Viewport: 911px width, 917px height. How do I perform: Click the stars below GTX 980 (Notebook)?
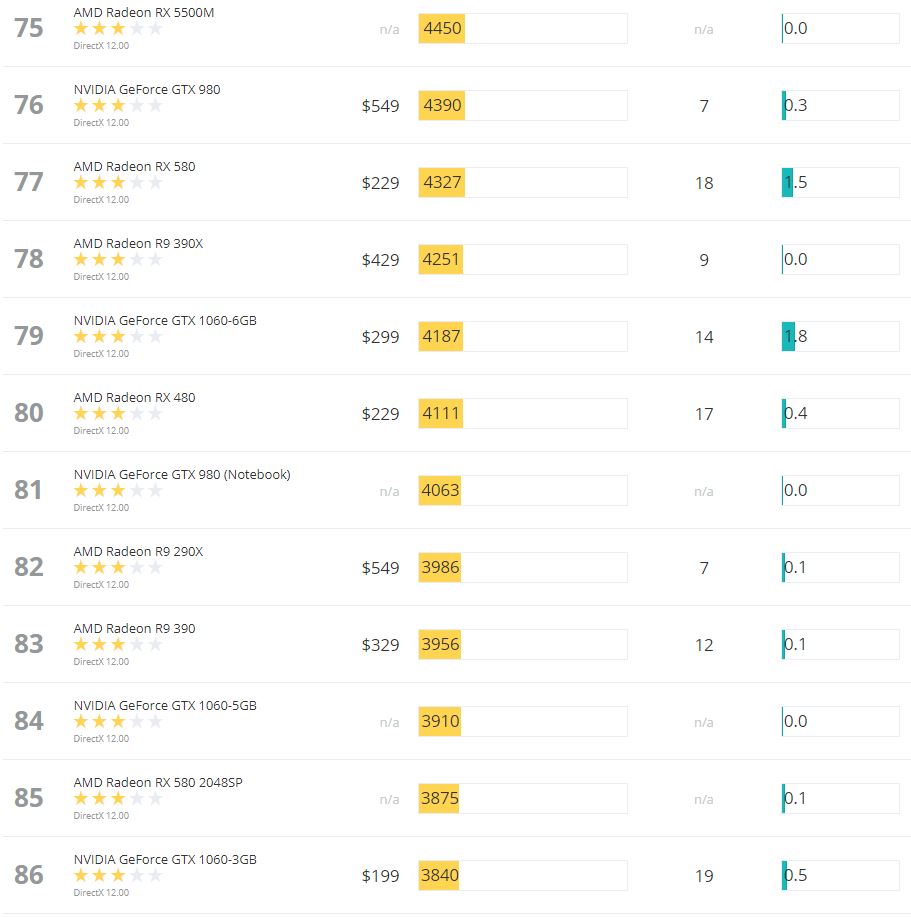point(118,490)
